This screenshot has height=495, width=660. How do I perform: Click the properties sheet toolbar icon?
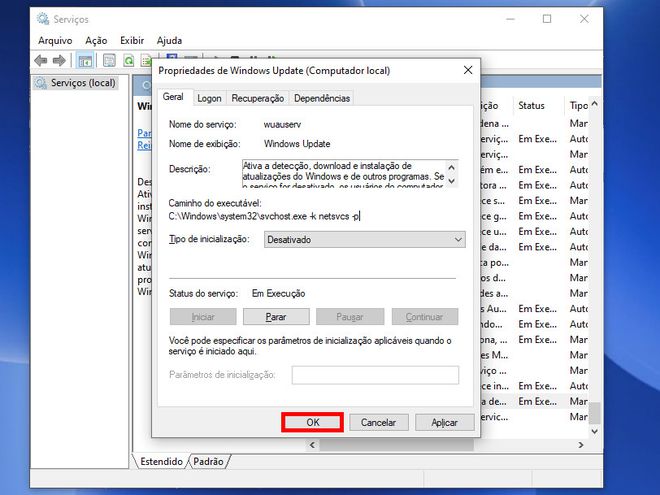tap(109, 61)
